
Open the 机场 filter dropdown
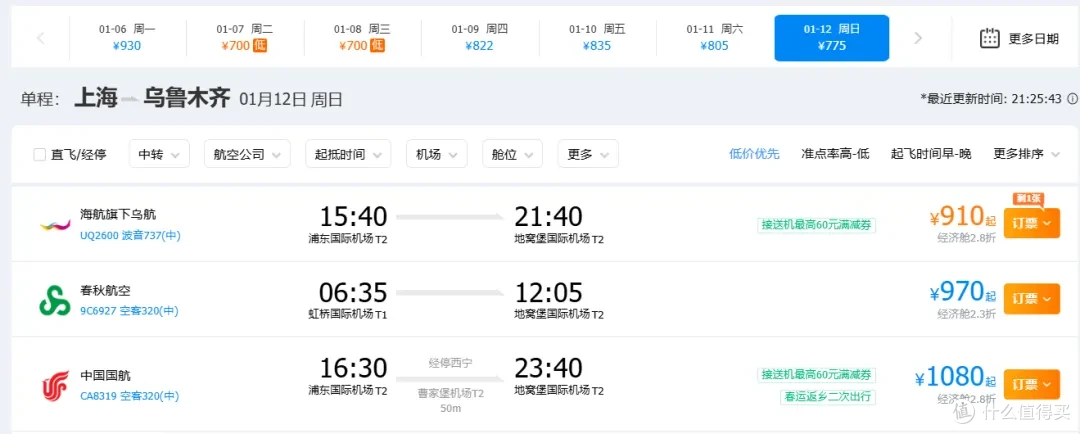pos(437,154)
